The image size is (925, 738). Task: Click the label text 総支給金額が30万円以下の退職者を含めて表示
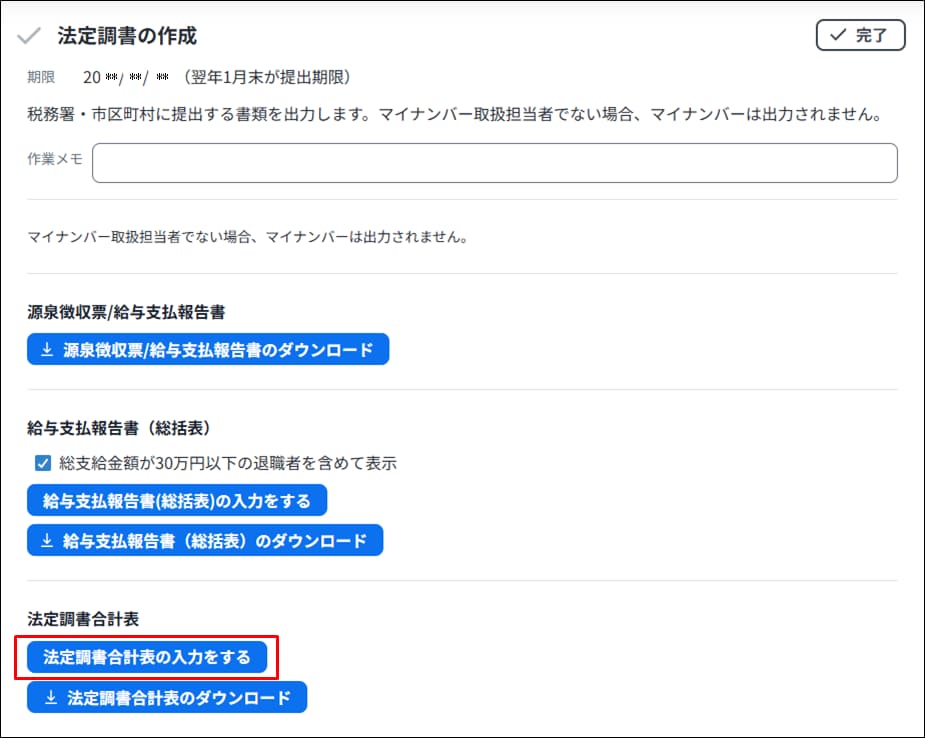[x=228, y=463]
